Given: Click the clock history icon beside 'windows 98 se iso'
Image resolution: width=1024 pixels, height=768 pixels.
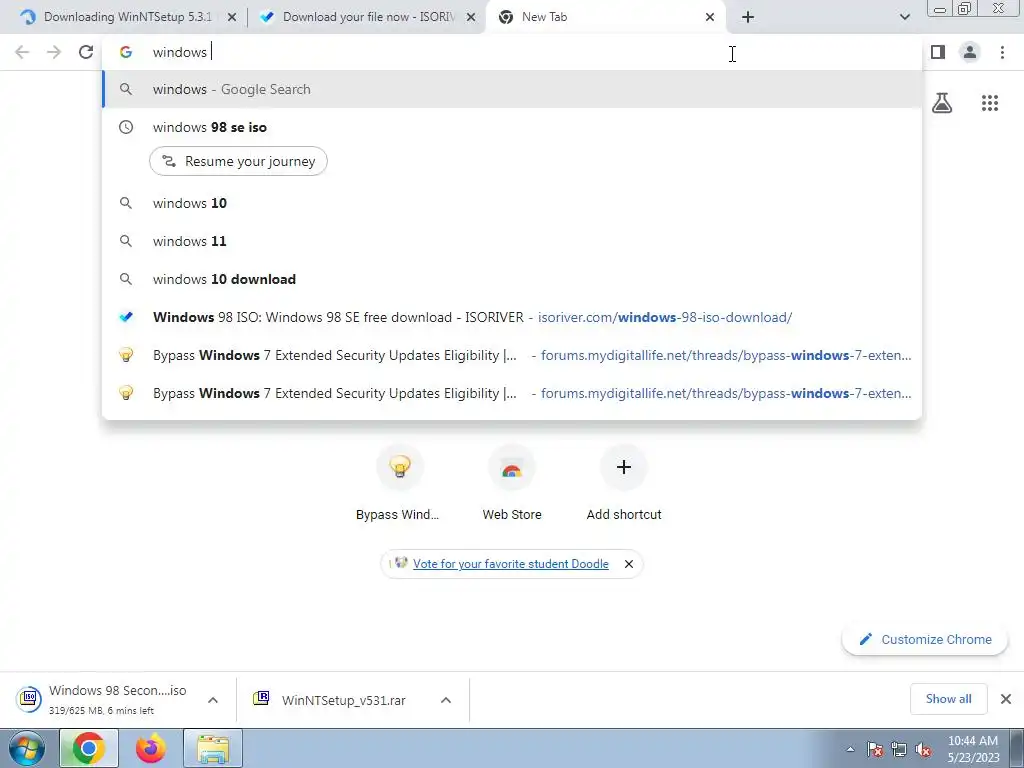Looking at the screenshot, I should (126, 127).
